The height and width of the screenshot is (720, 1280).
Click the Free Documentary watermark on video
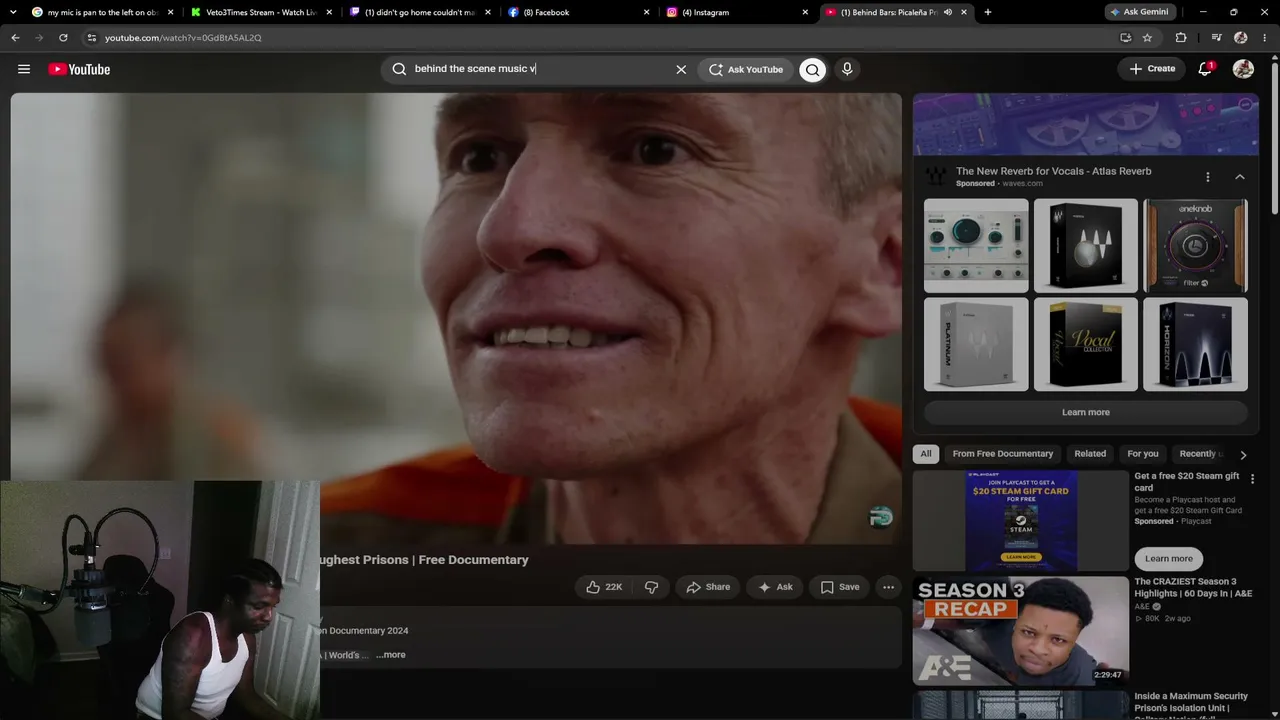click(881, 516)
